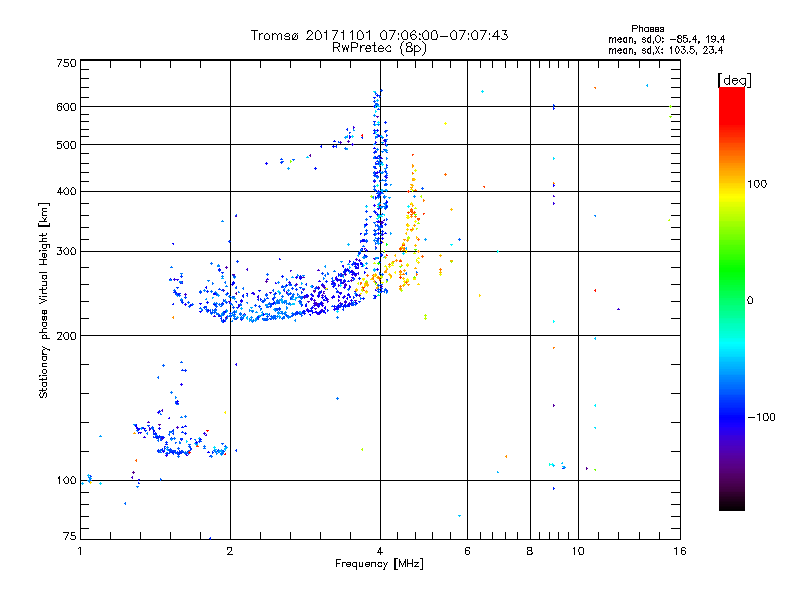Click the x-axis tick label '16'
This screenshot has height=600, width=800.
tap(680, 551)
